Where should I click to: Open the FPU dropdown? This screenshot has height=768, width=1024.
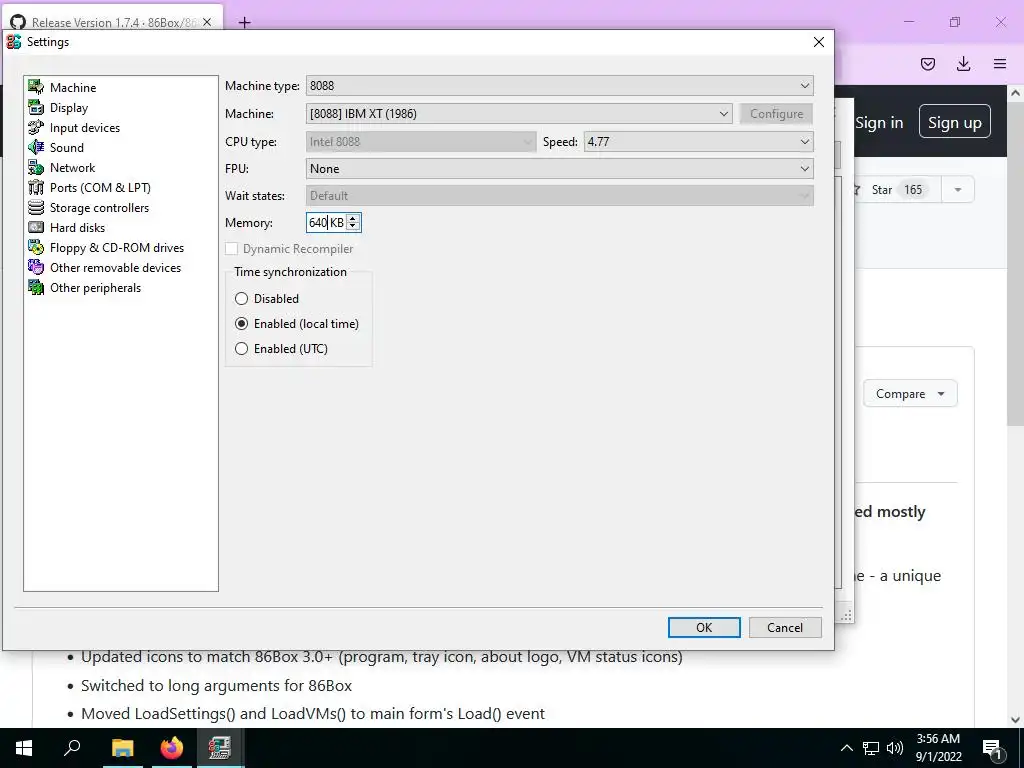click(x=560, y=168)
